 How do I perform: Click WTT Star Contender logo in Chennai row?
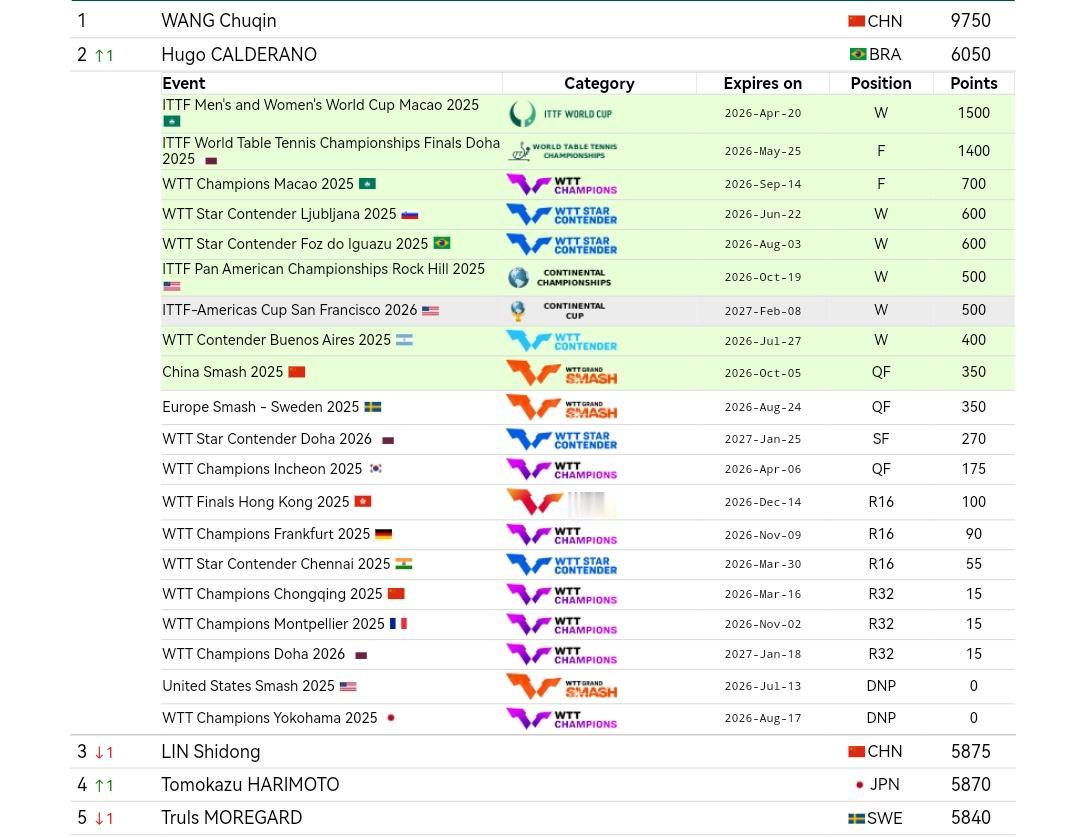point(562,564)
